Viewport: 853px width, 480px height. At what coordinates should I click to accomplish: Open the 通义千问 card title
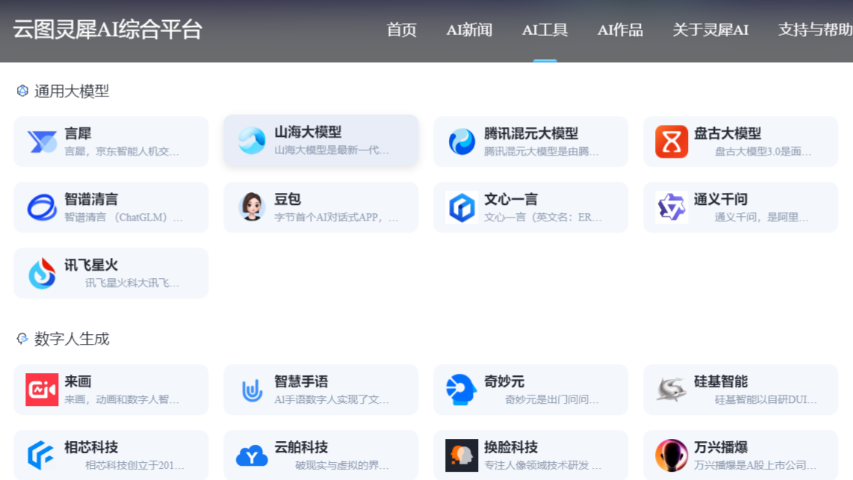click(720, 199)
